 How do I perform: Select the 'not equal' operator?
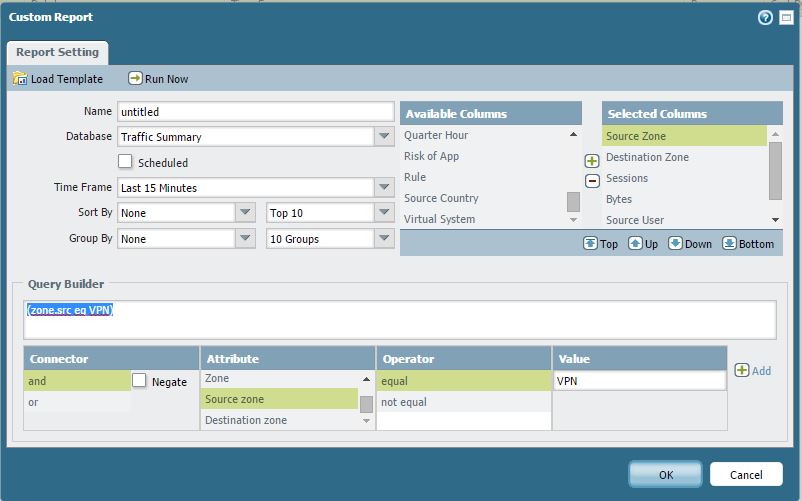(464, 402)
